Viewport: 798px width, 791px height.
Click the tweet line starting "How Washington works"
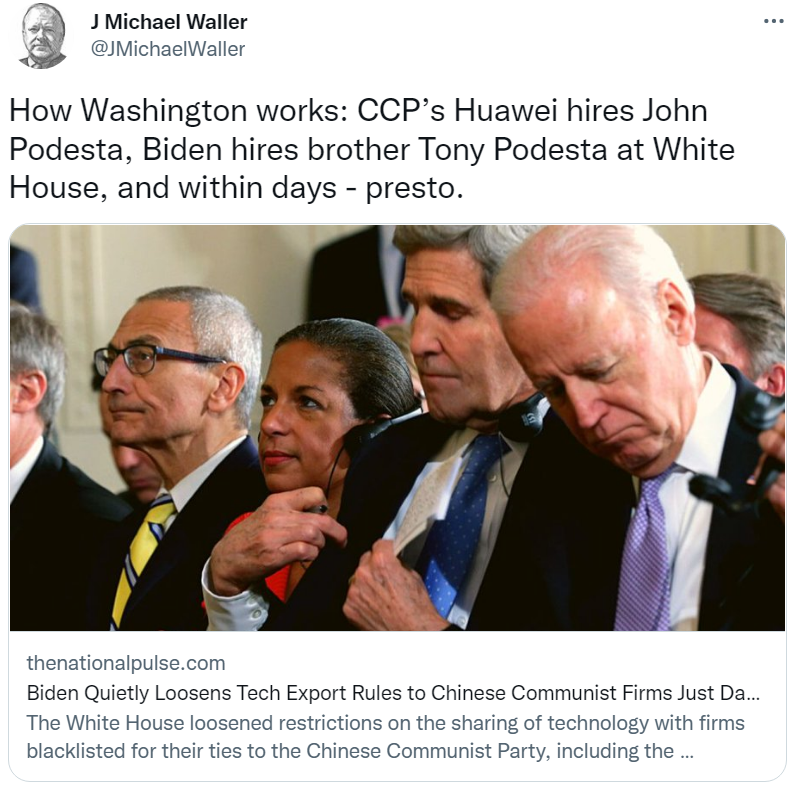point(358,110)
